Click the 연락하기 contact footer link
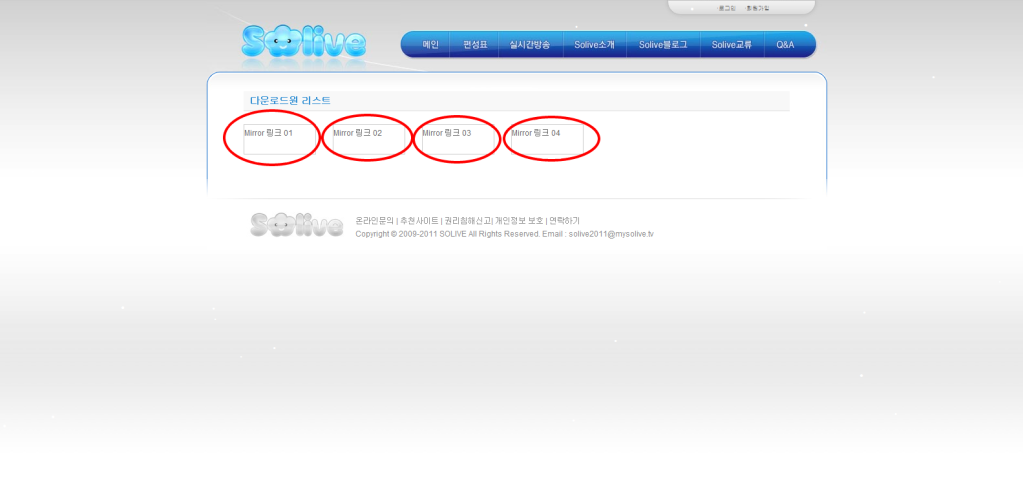Image resolution: width=1023 pixels, height=490 pixels. (x=564, y=221)
